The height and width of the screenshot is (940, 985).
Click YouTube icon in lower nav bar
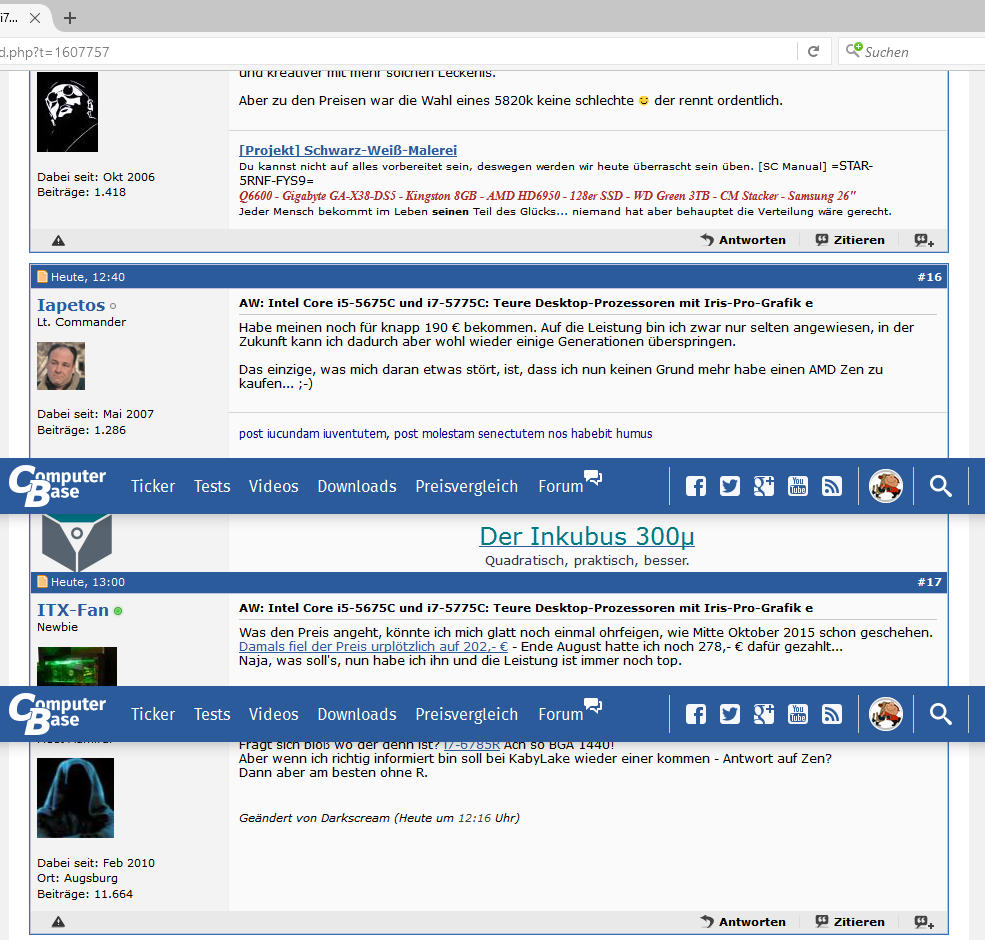(798, 714)
